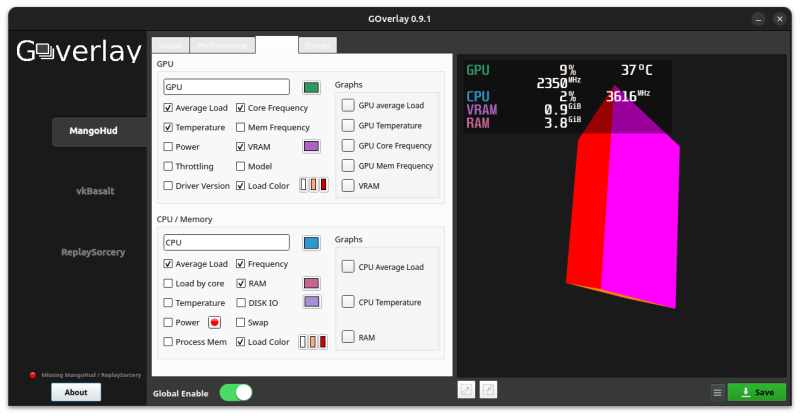Check CPU Average Load graph option
800x416 pixels.
coord(348,266)
